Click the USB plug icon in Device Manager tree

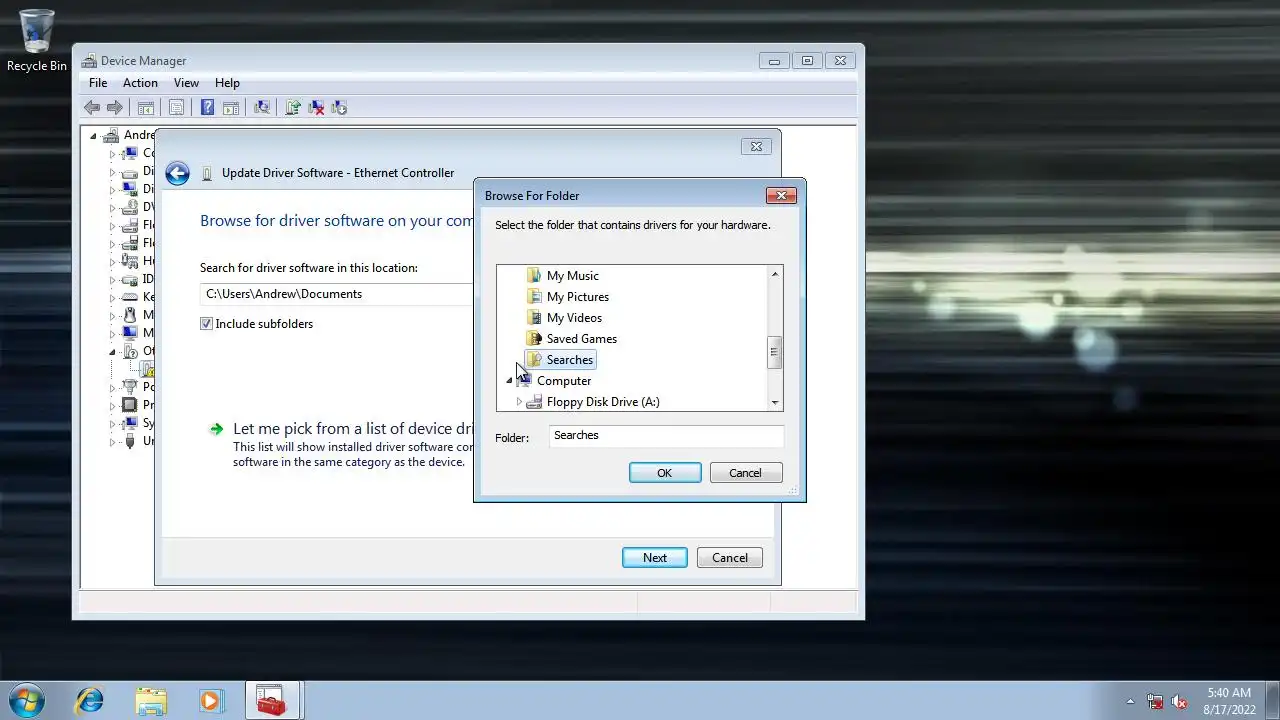click(129, 441)
